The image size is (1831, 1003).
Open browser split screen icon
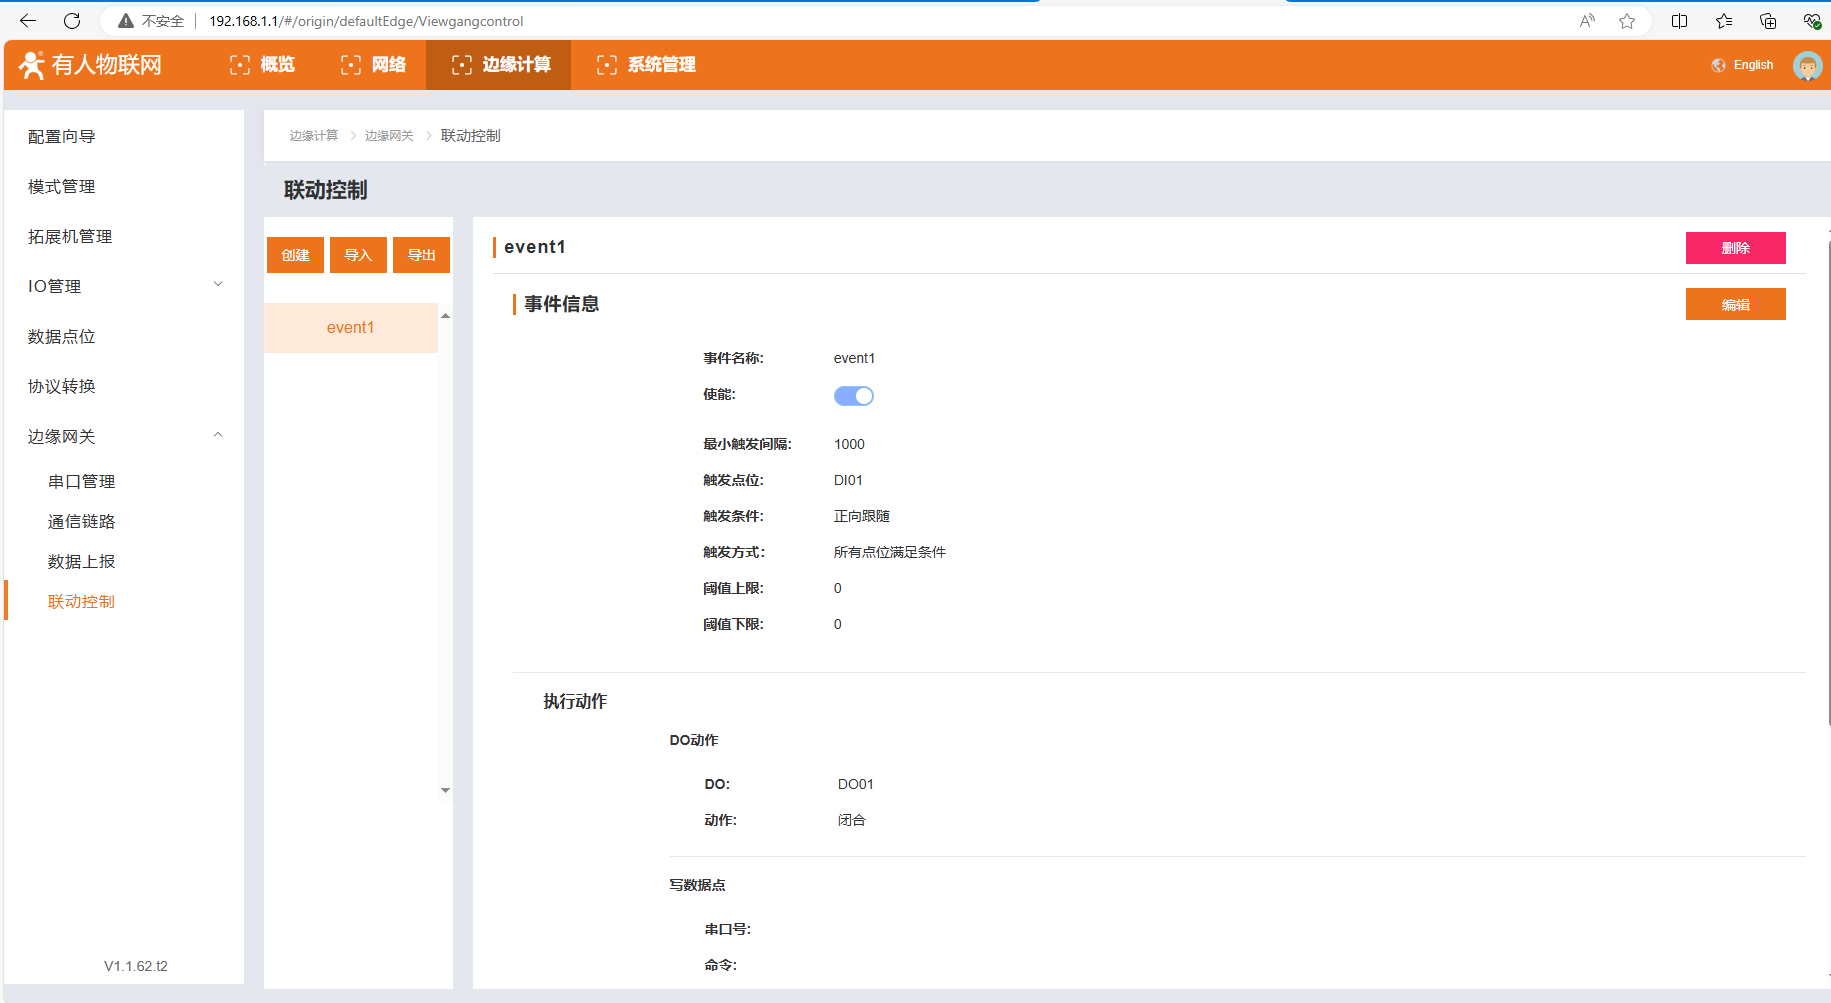pyautogui.click(x=1679, y=21)
